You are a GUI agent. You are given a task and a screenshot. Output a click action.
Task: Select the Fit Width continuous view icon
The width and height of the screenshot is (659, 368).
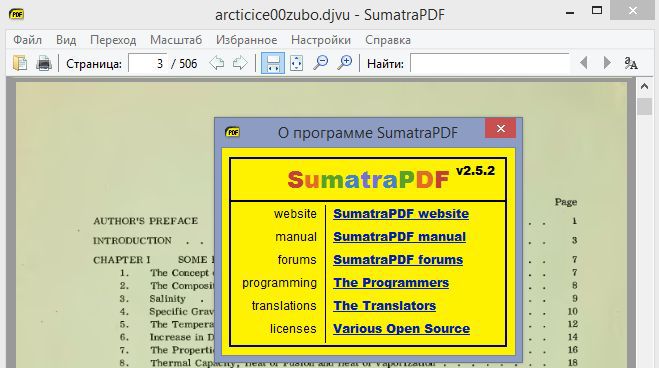click(x=273, y=63)
